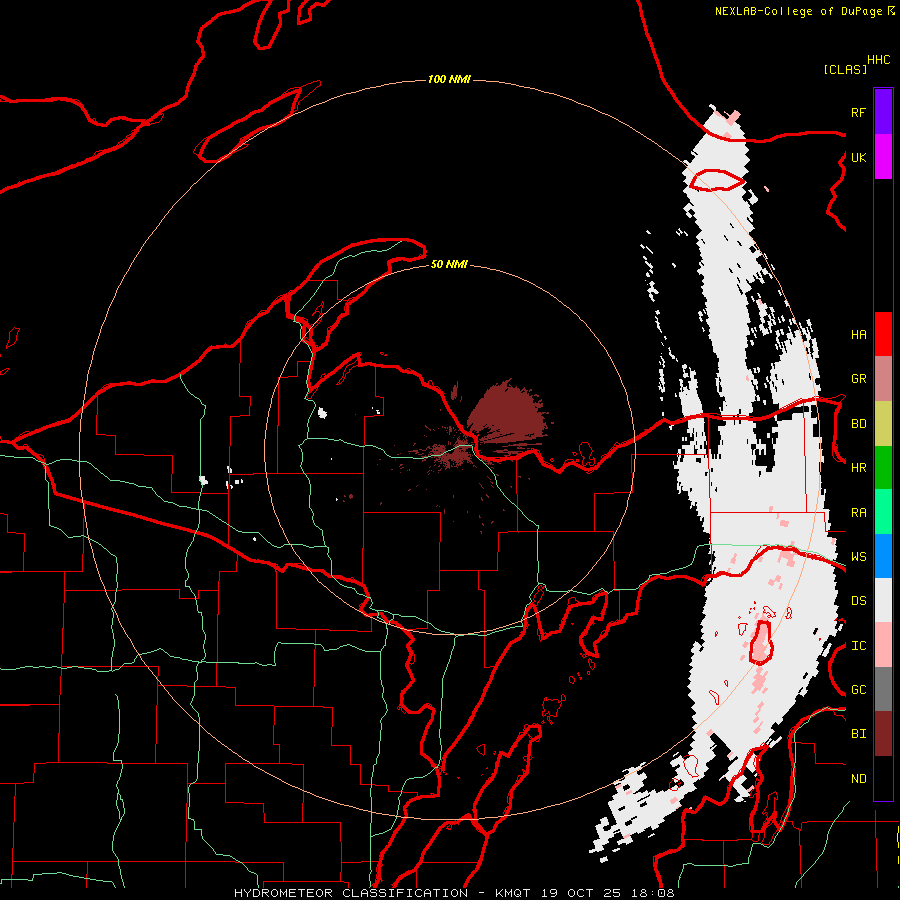
Task: Click the 'HYDROMETEOR CLASSIFICATION' title text
Action: [351, 893]
